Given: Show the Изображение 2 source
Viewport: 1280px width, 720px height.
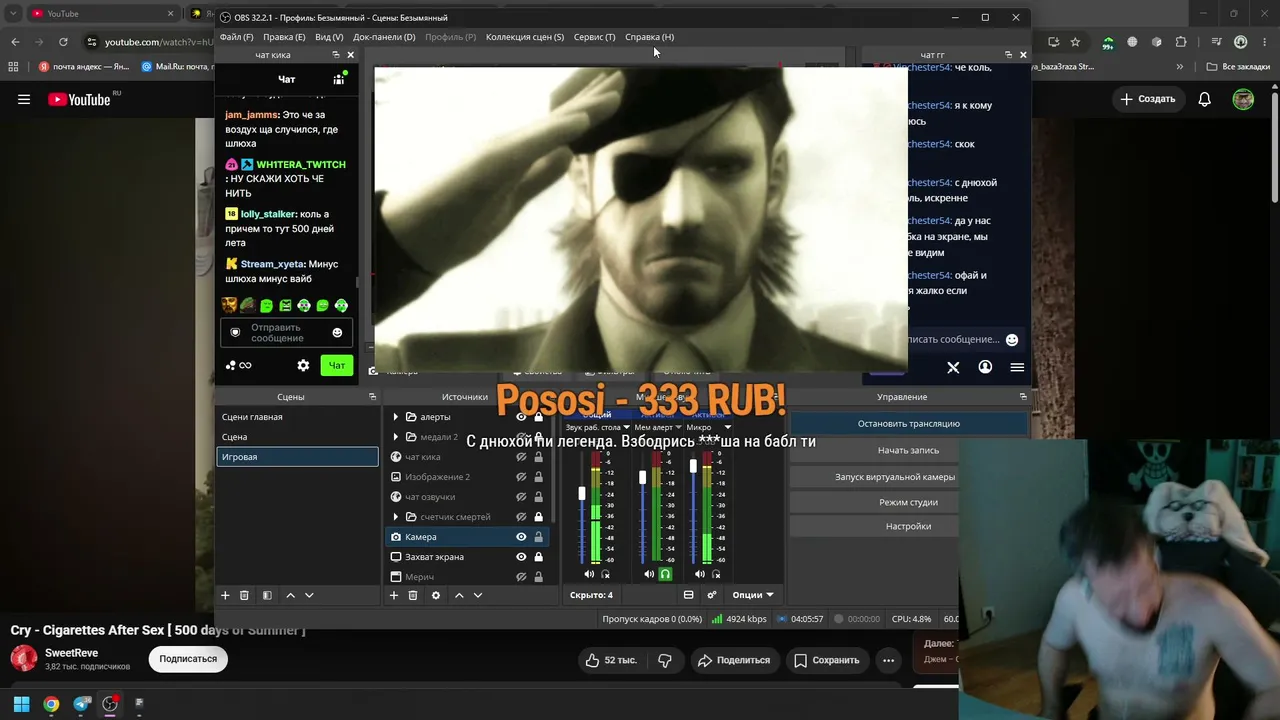Looking at the screenshot, I should tap(521, 477).
